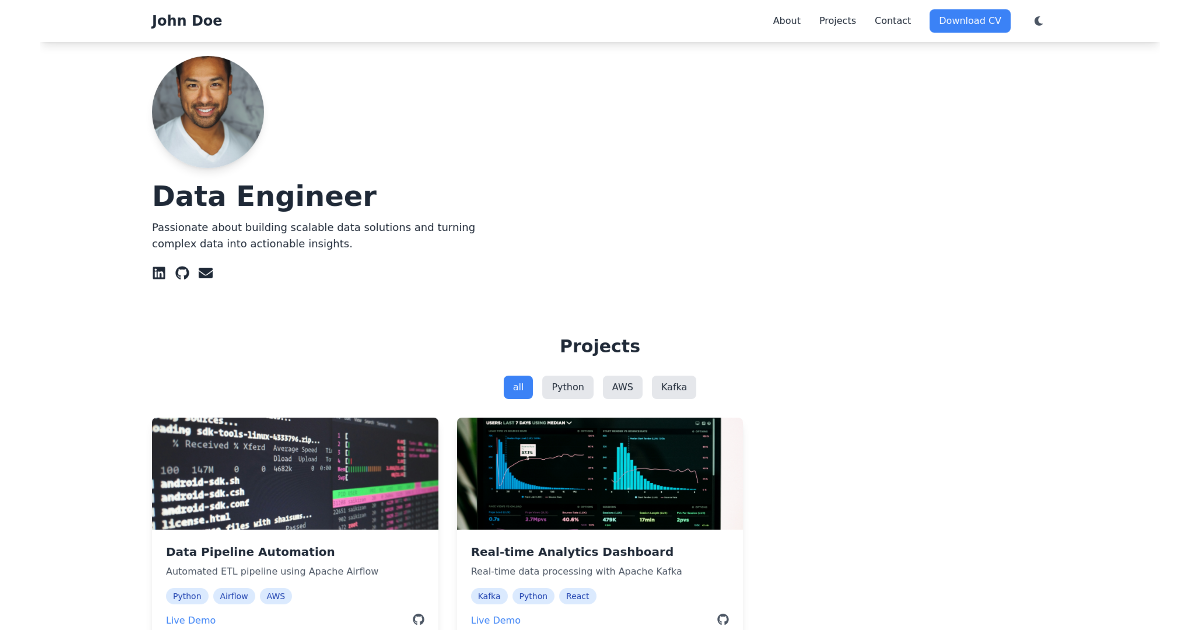Open GitHub repo icon on Analytics Dashboard card

pos(722,619)
